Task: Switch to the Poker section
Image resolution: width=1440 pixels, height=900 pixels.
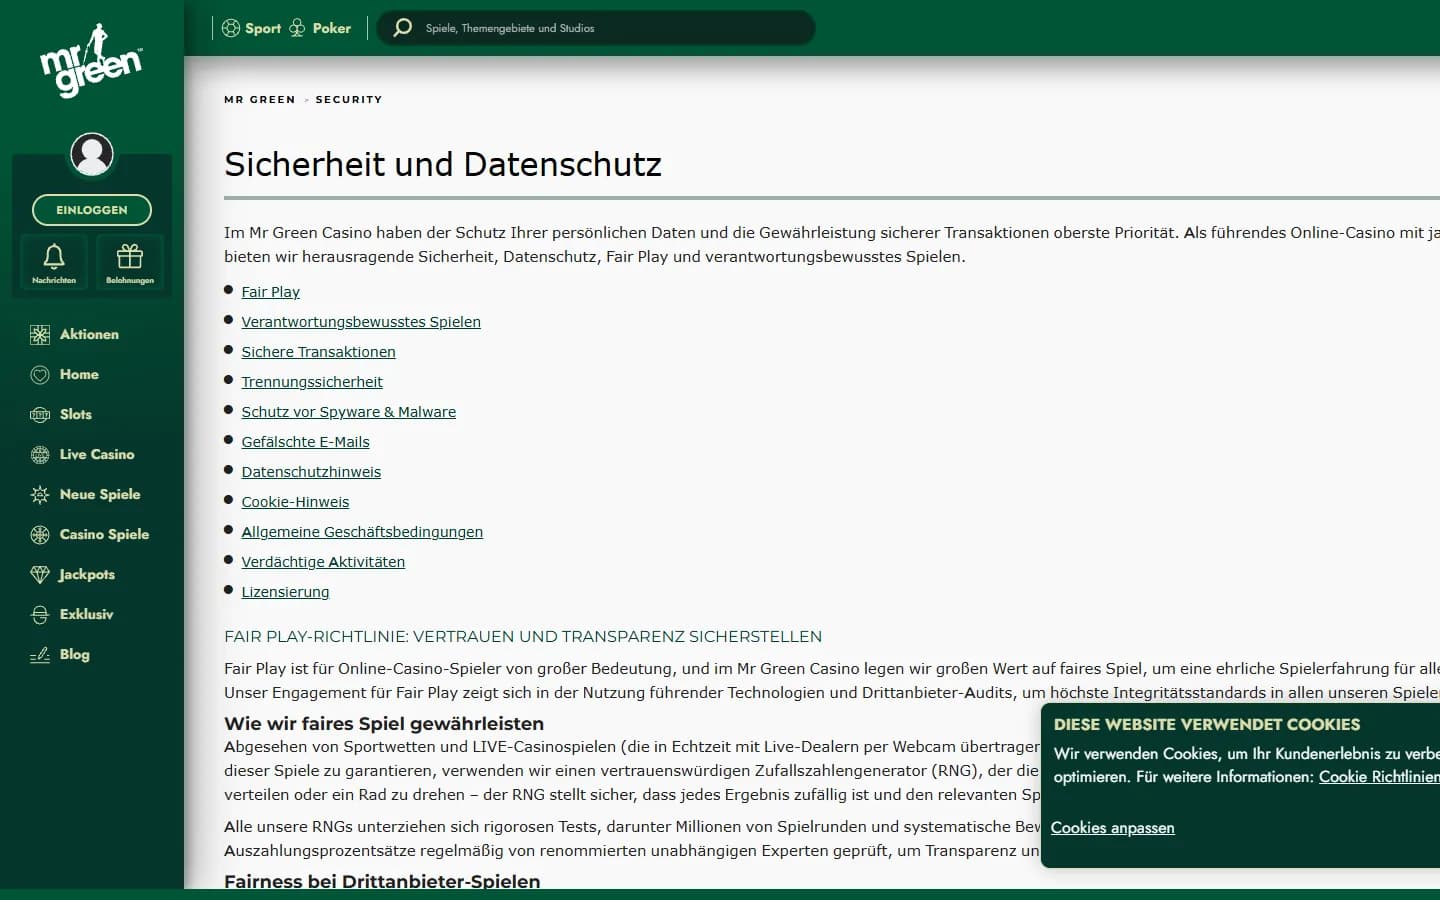Action: point(332,28)
